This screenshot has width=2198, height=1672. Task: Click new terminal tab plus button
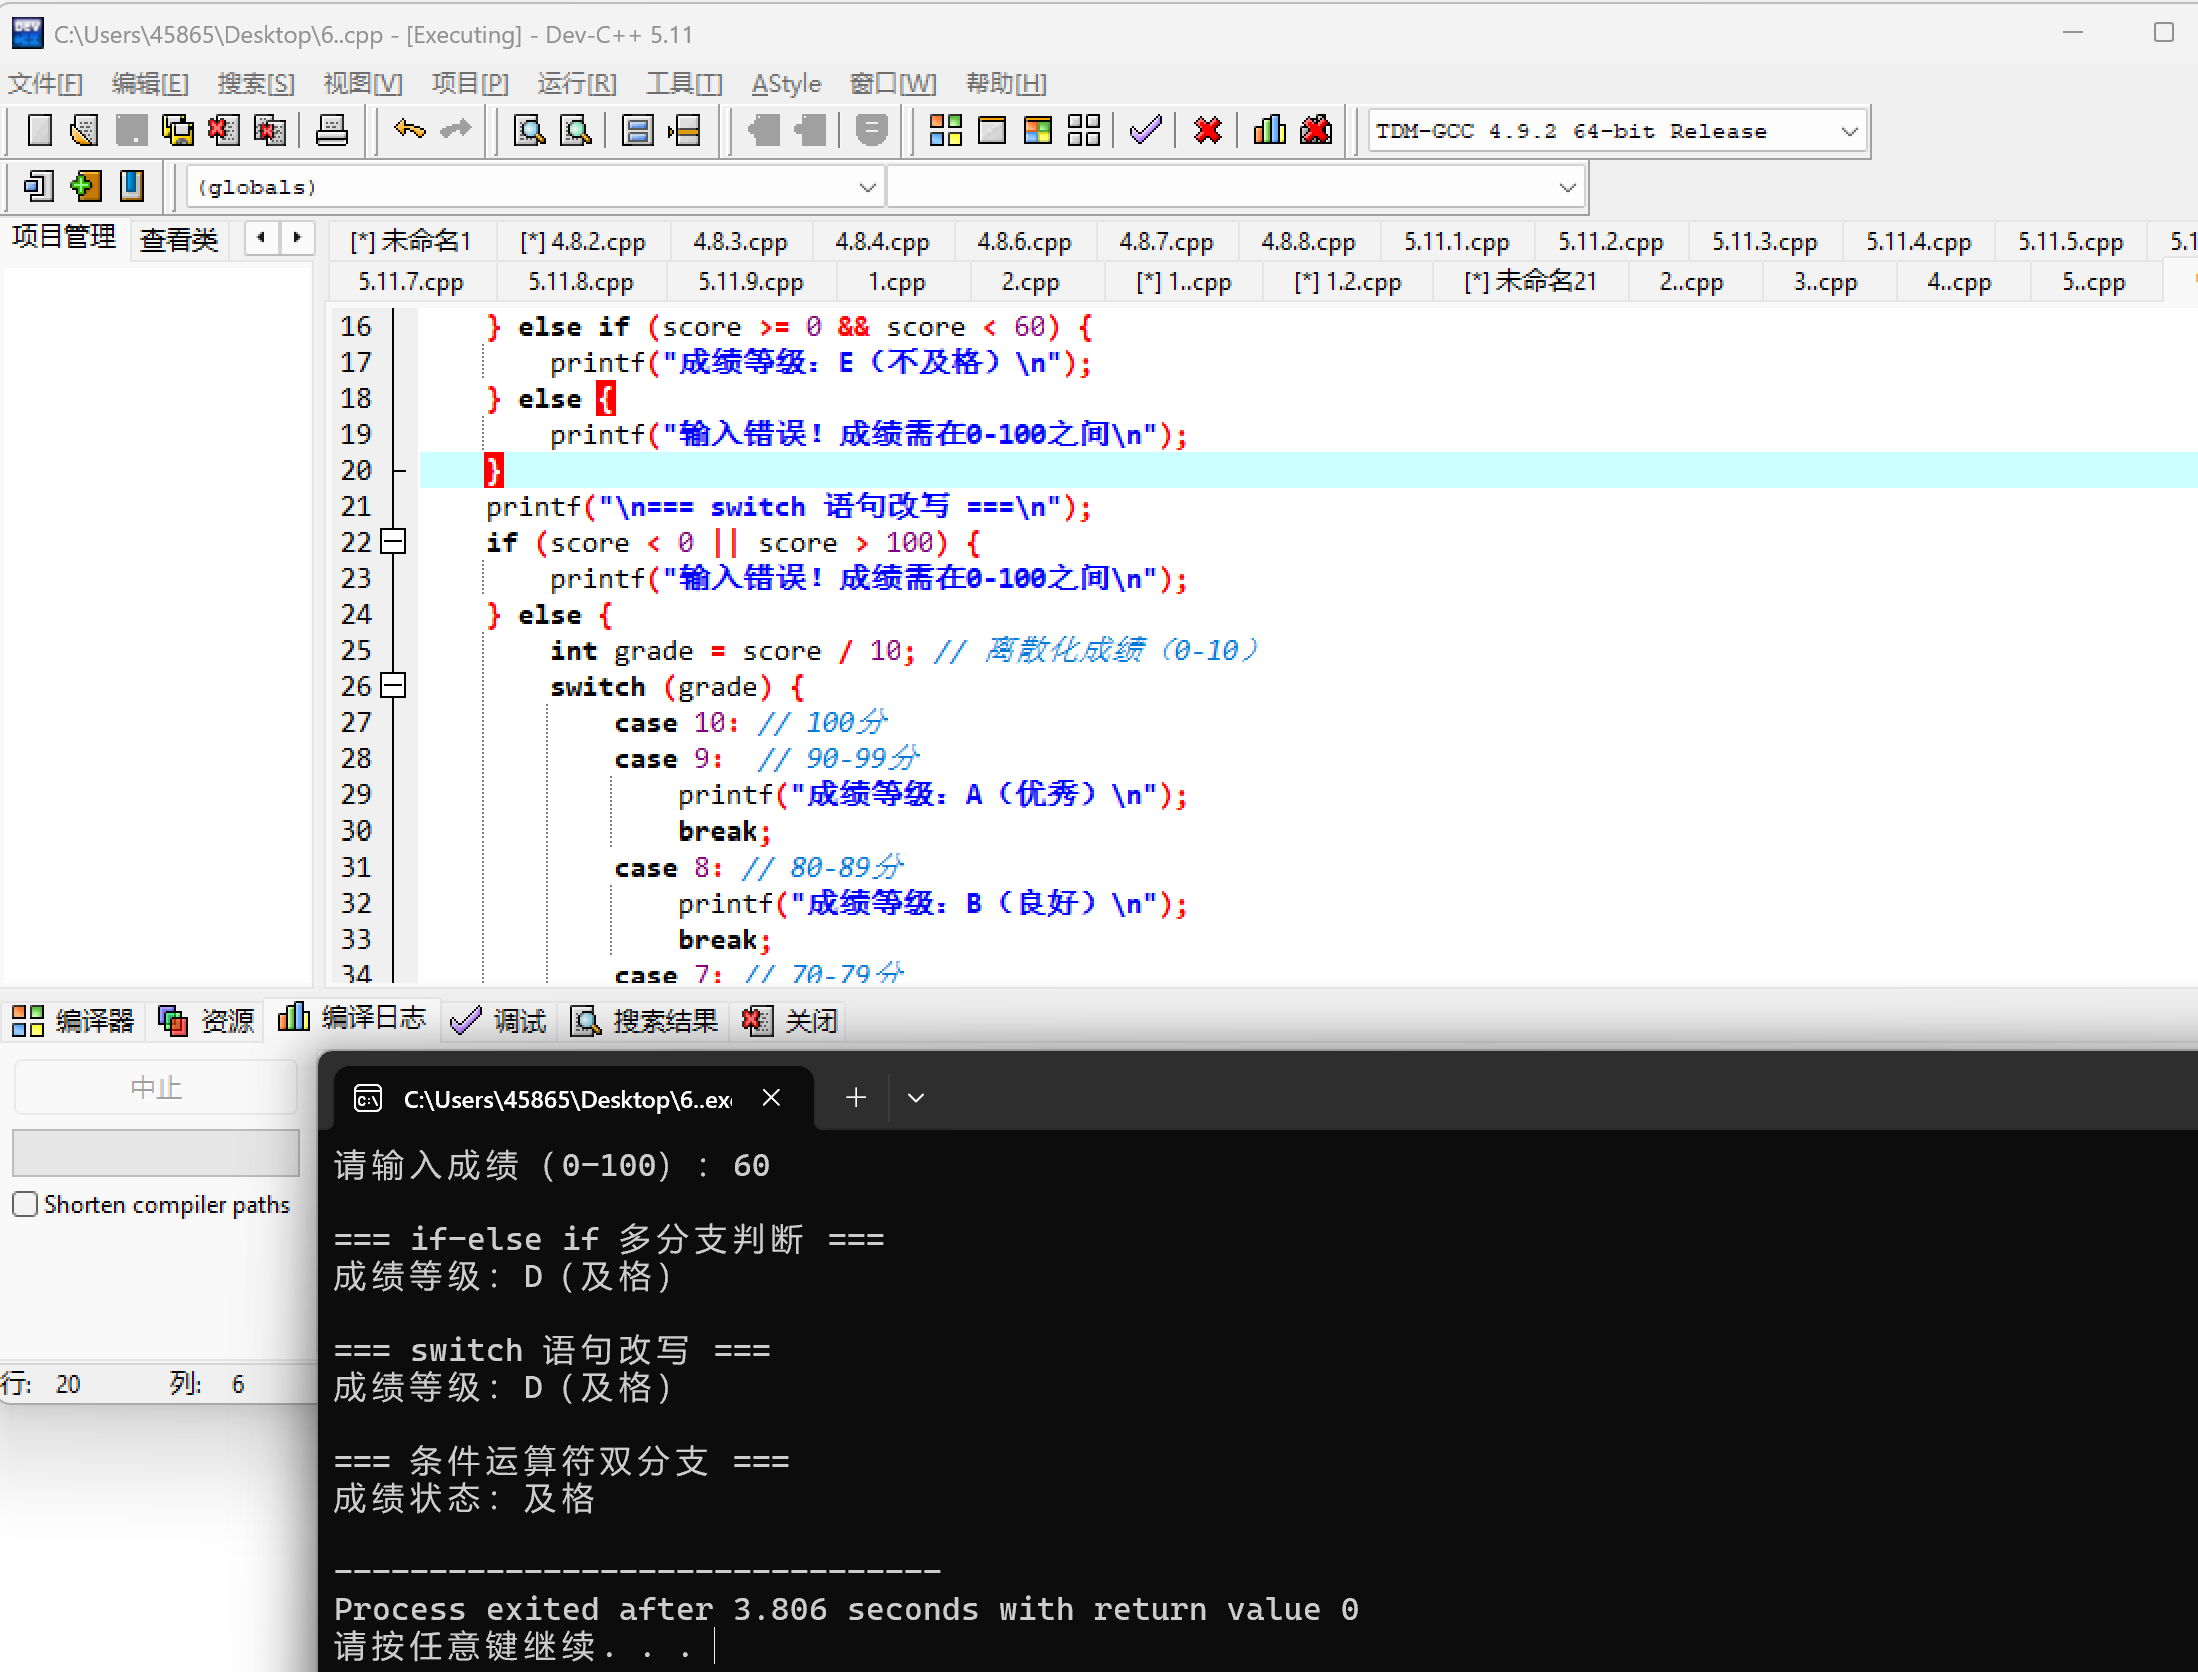click(x=856, y=1098)
